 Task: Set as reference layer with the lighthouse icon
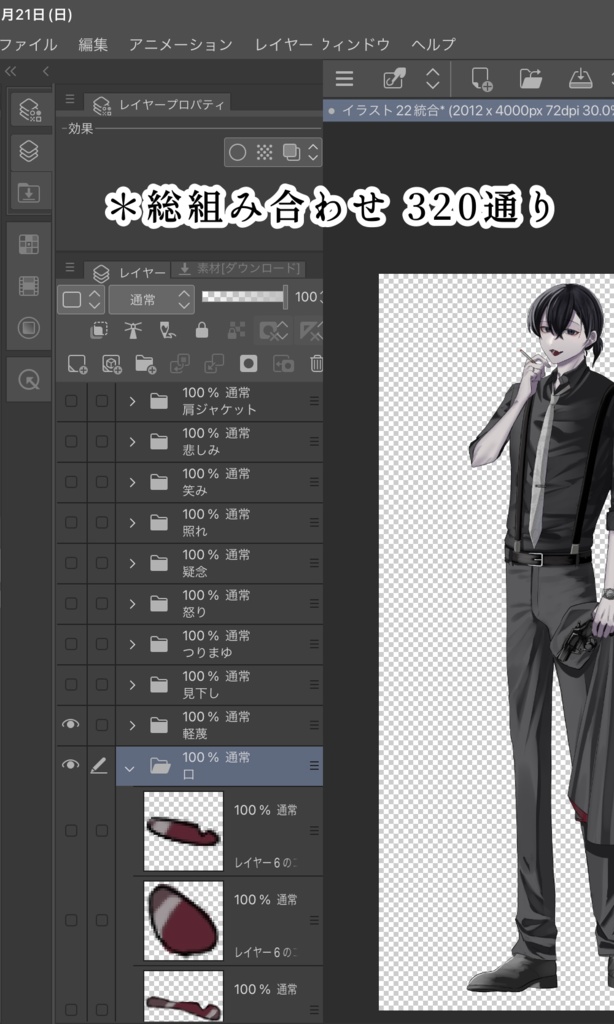[133, 331]
